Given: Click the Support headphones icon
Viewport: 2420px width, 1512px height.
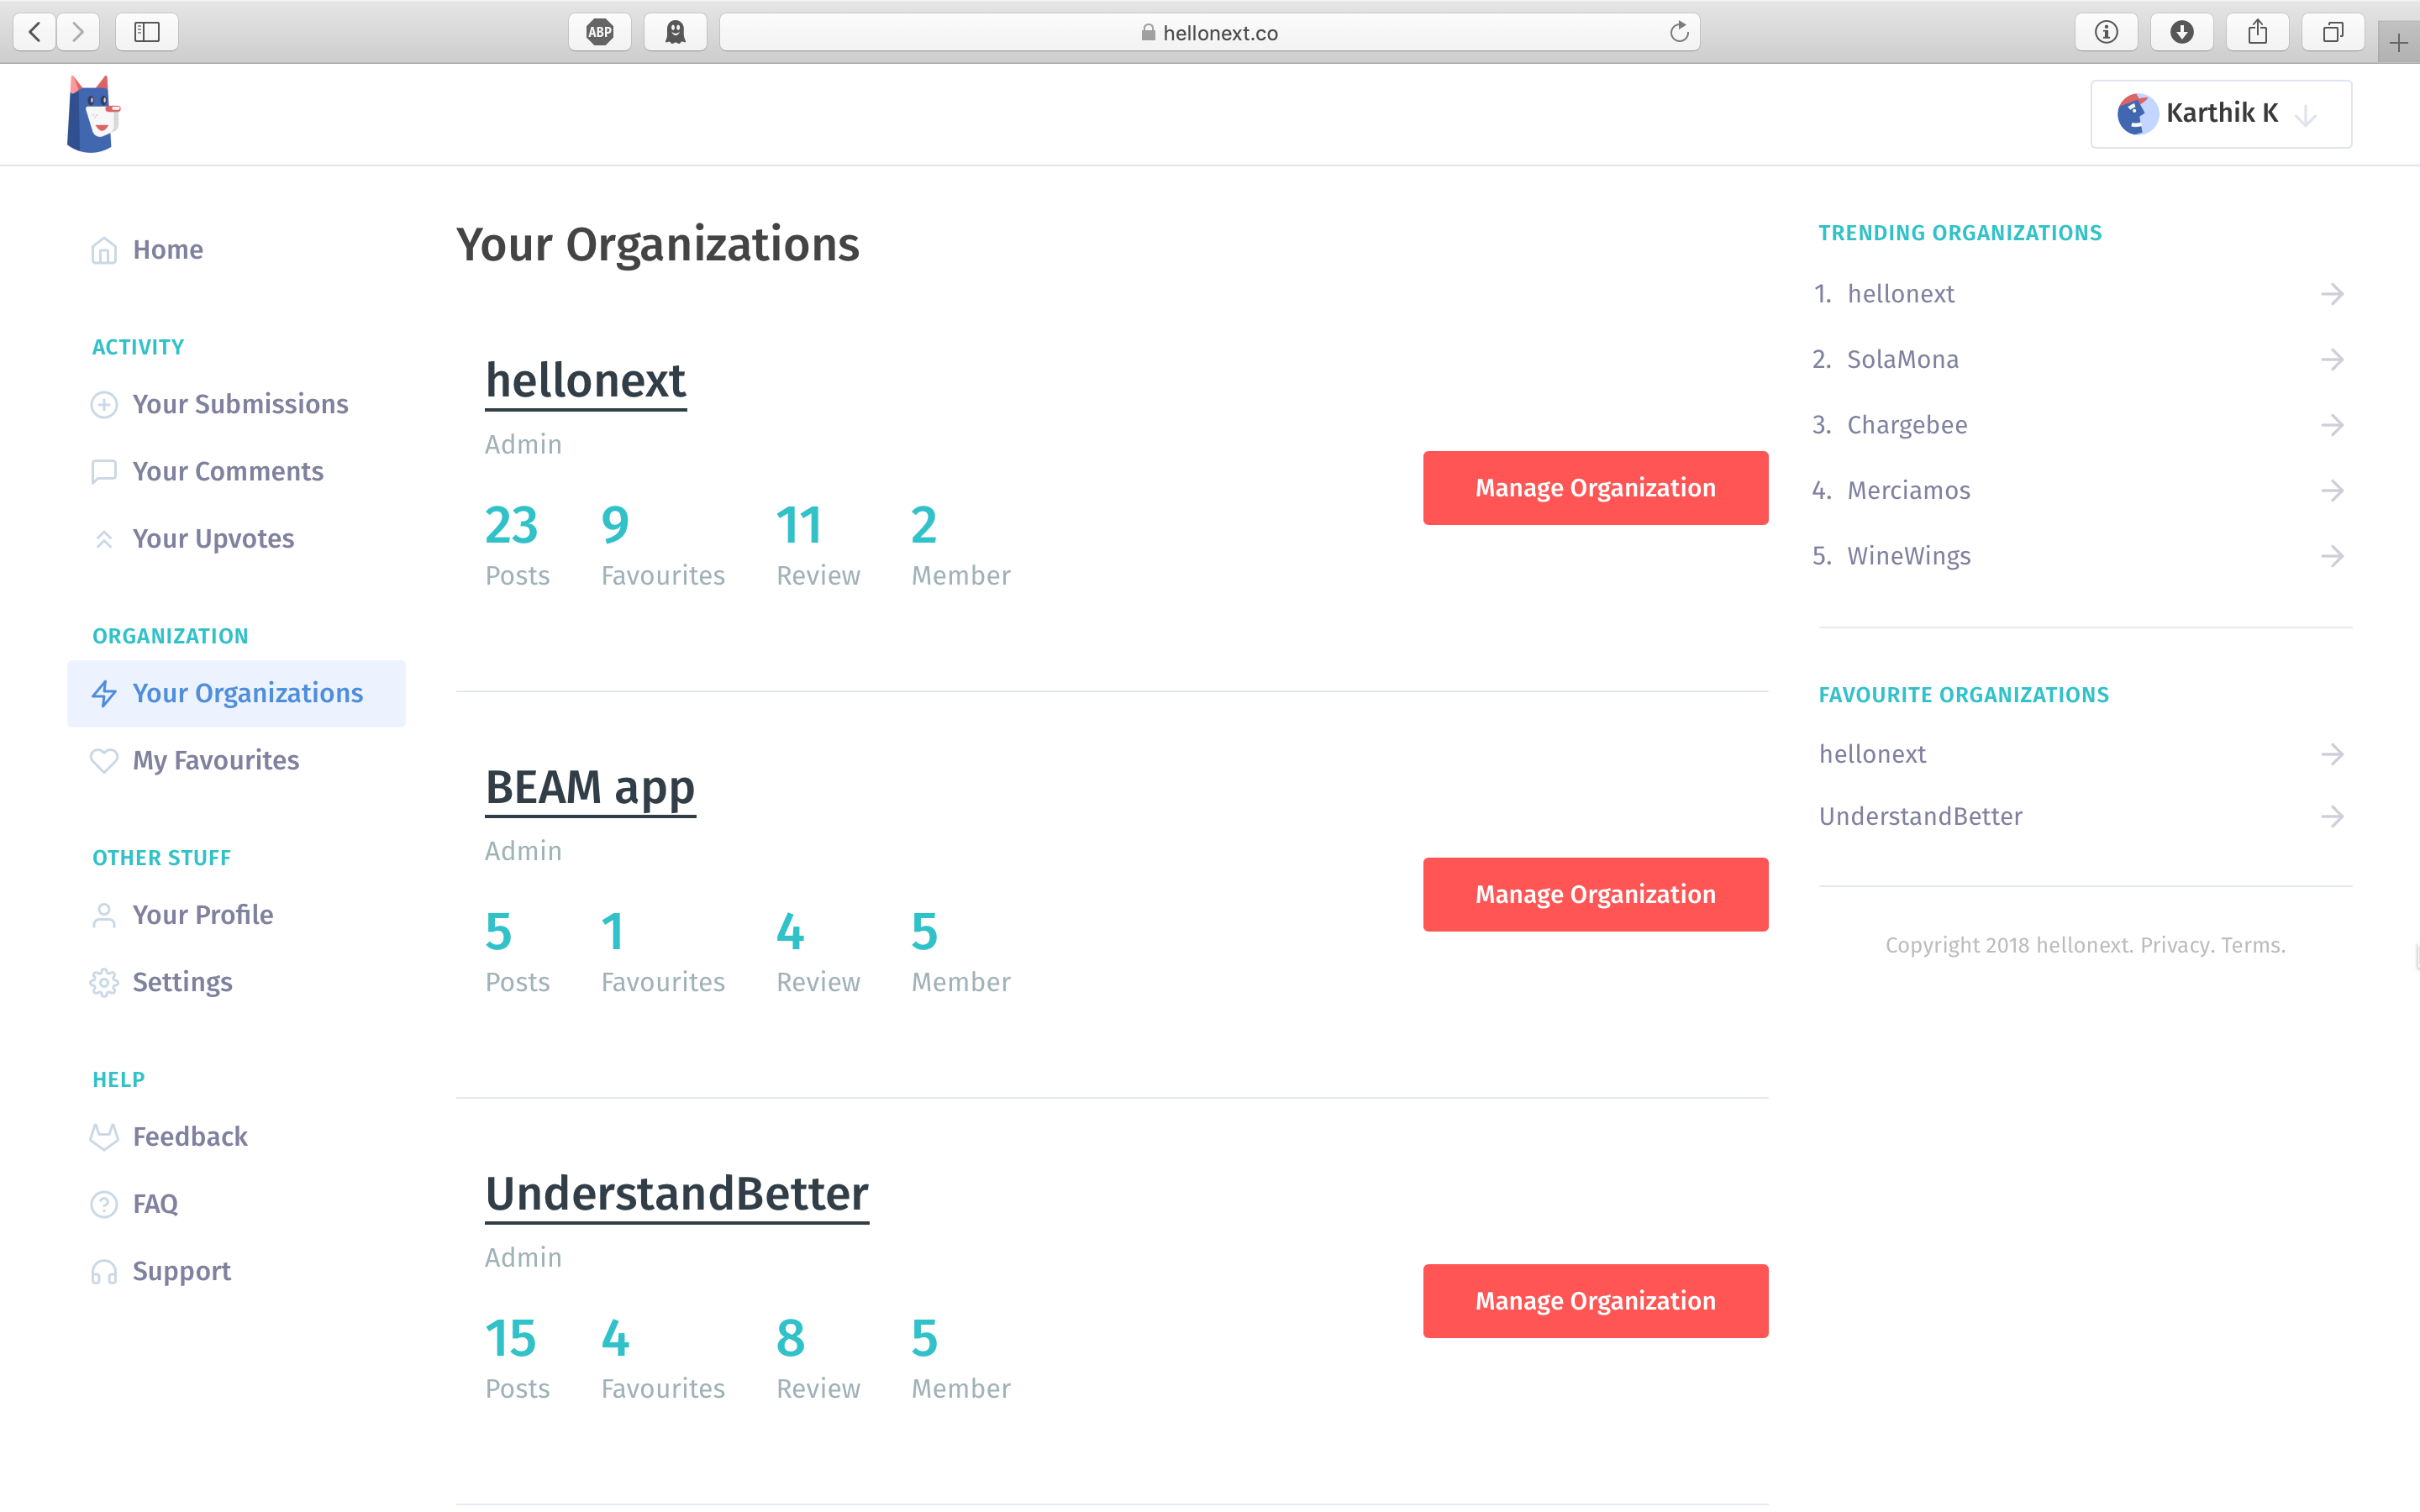Looking at the screenshot, I should pyautogui.click(x=104, y=1271).
